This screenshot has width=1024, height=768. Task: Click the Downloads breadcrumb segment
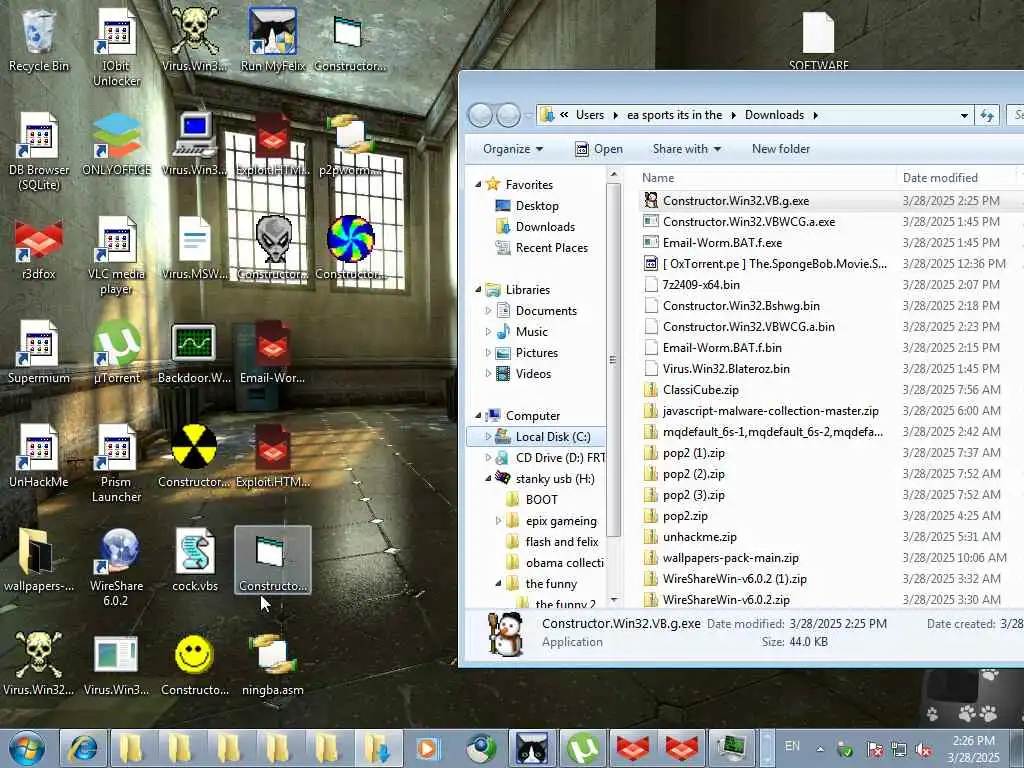[x=775, y=115]
